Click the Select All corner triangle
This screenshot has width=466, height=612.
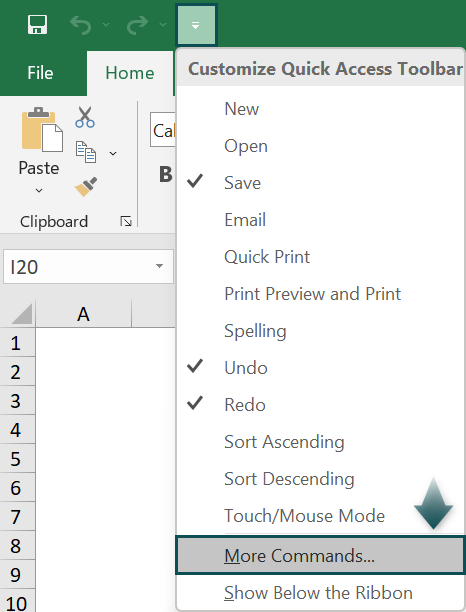[x=22, y=314]
